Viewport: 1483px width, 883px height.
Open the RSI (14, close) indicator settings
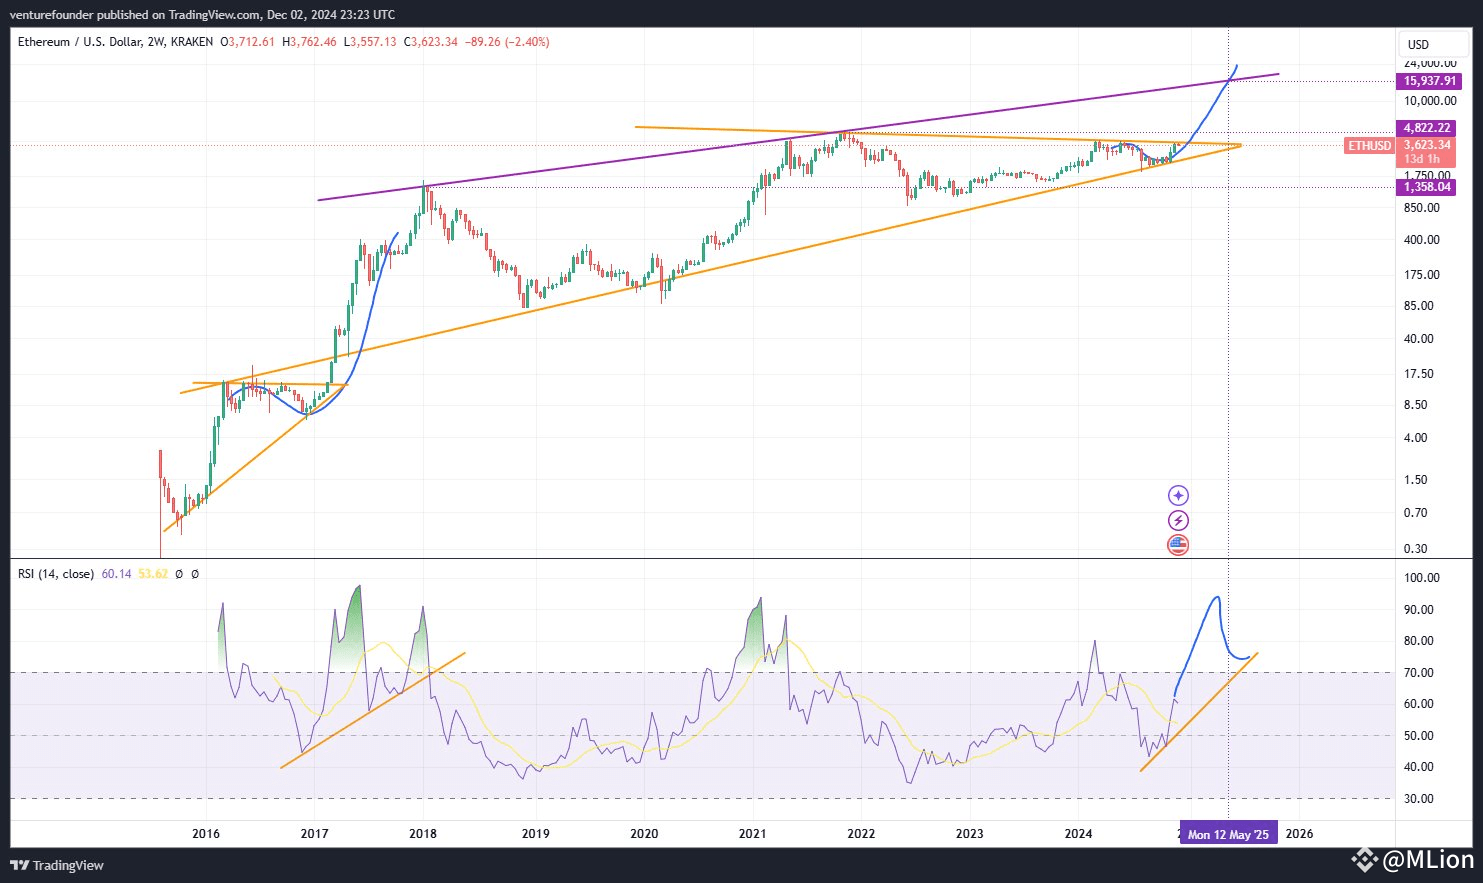point(55,574)
